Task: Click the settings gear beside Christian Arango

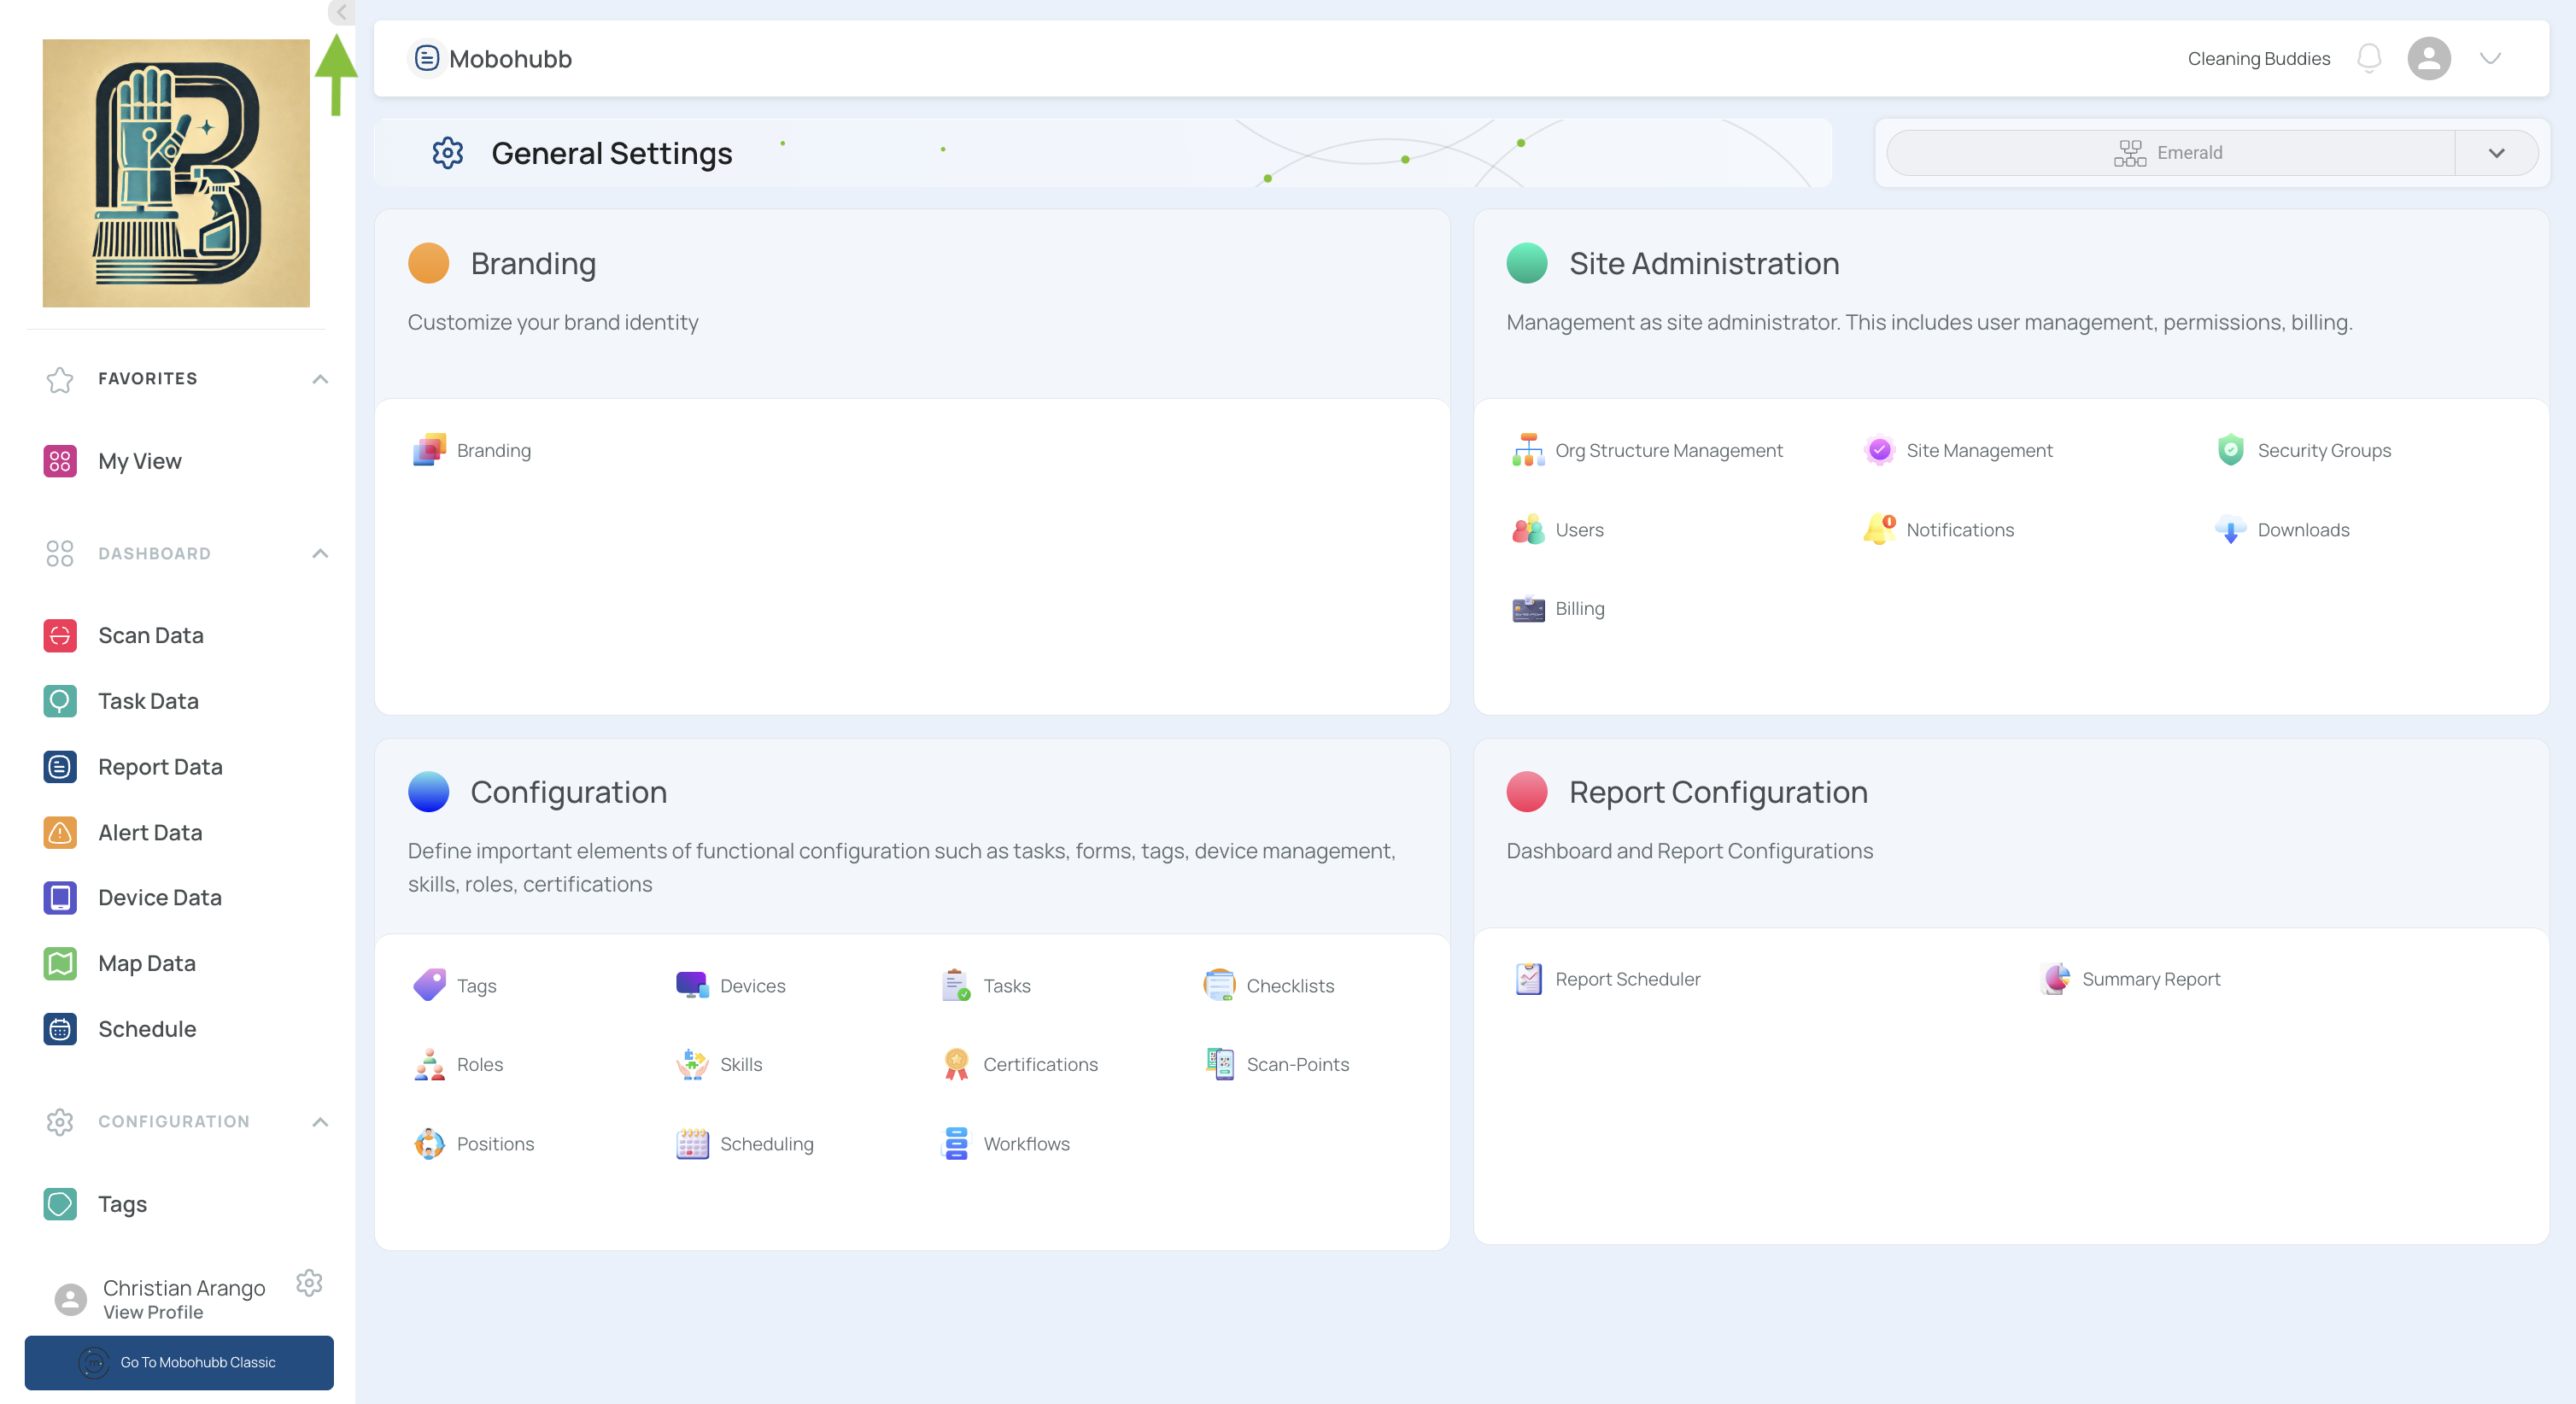Action: (309, 1282)
